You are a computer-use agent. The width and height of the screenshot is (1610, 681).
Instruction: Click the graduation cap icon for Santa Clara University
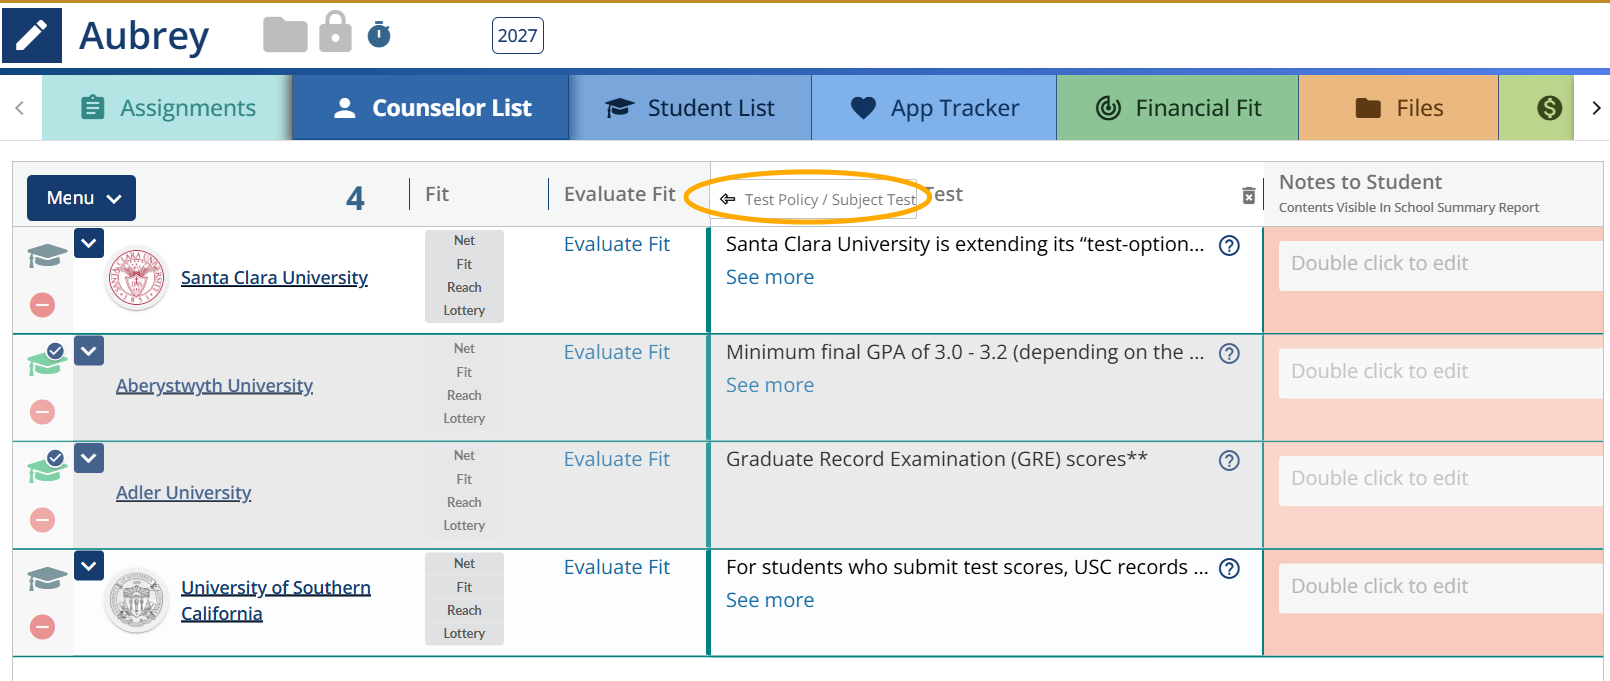pyautogui.click(x=46, y=256)
